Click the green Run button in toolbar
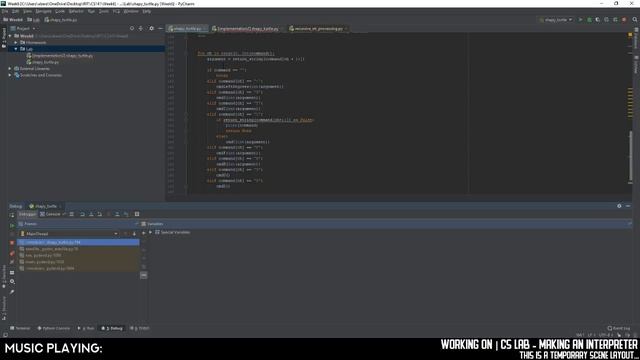The width and height of the screenshot is (640, 360). pyautogui.click(x=580, y=20)
